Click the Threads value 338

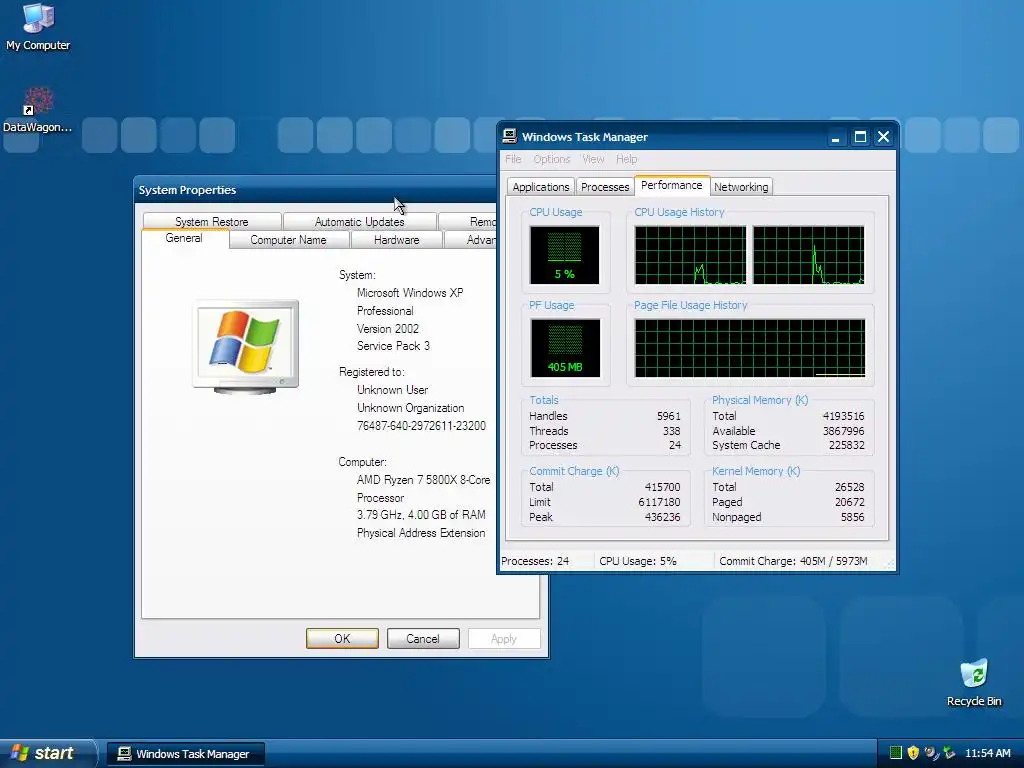[x=671, y=431]
